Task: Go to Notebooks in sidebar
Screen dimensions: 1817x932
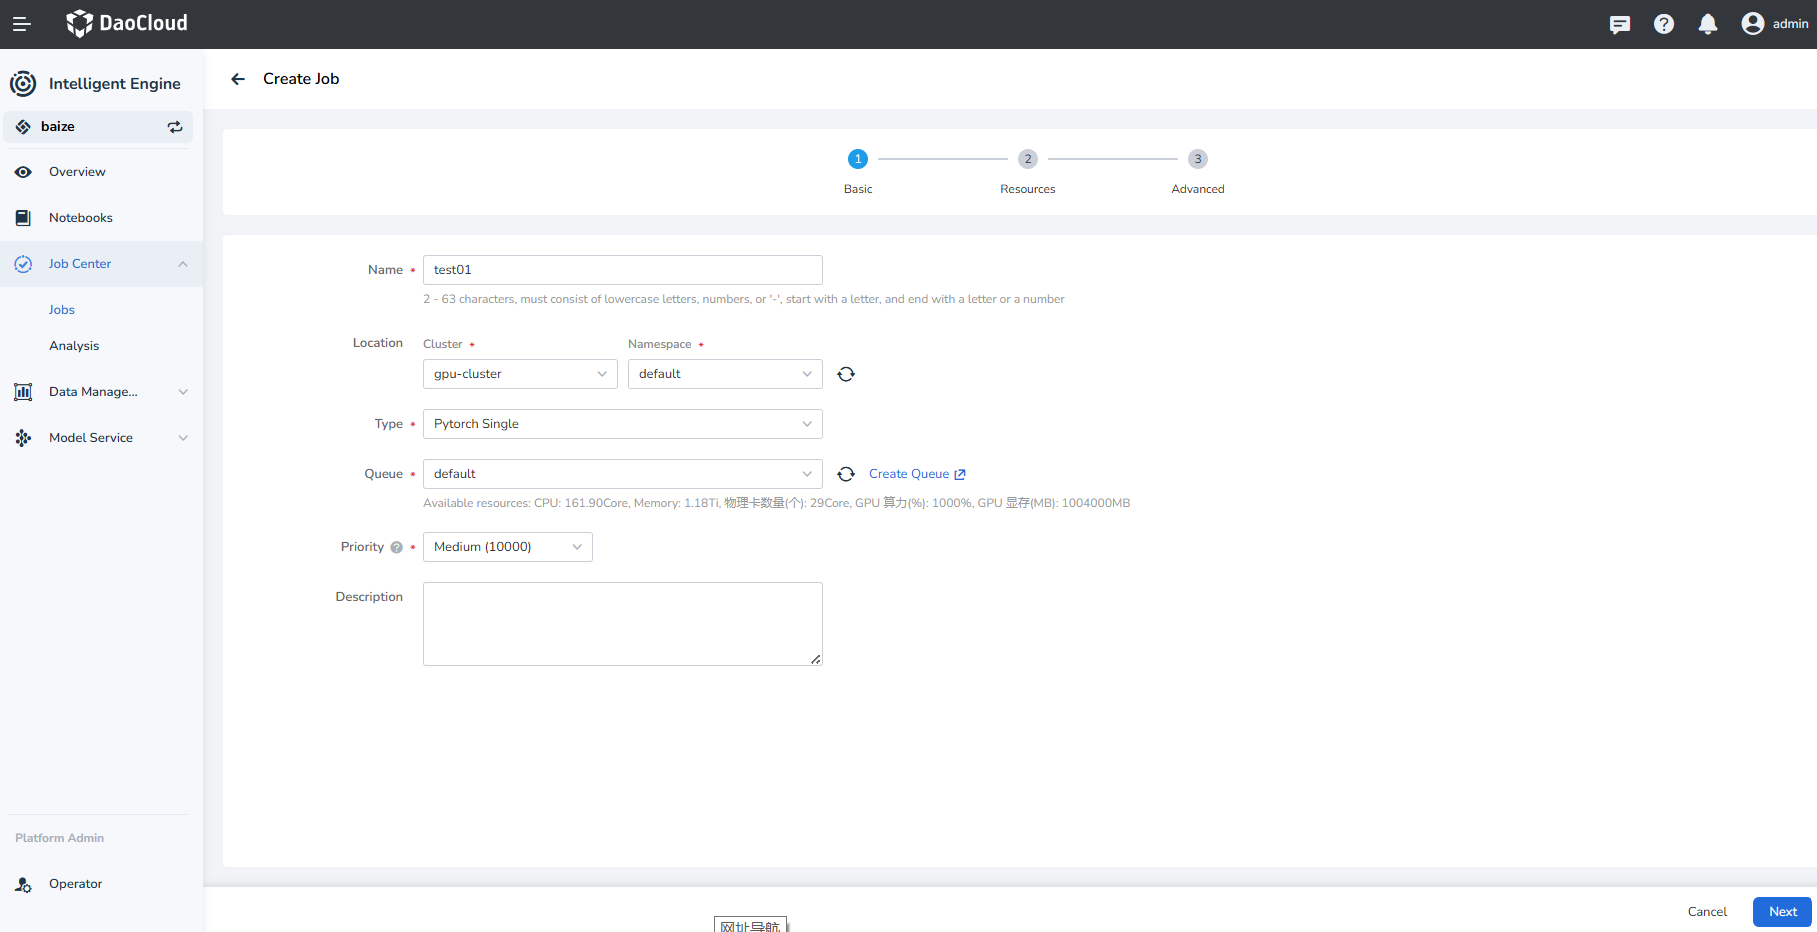Action: [x=80, y=218]
